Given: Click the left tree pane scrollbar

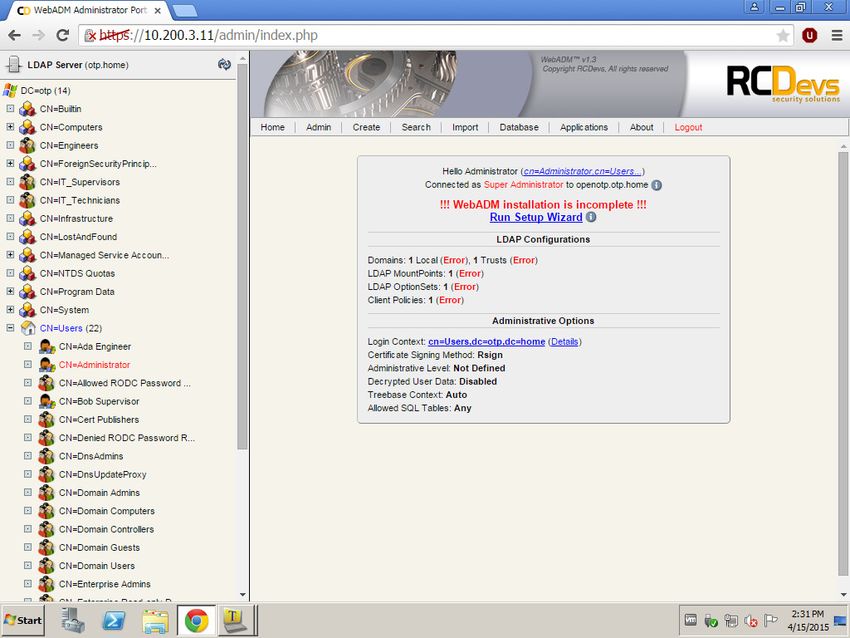Looking at the screenshot, I should pyautogui.click(x=242, y=257).
